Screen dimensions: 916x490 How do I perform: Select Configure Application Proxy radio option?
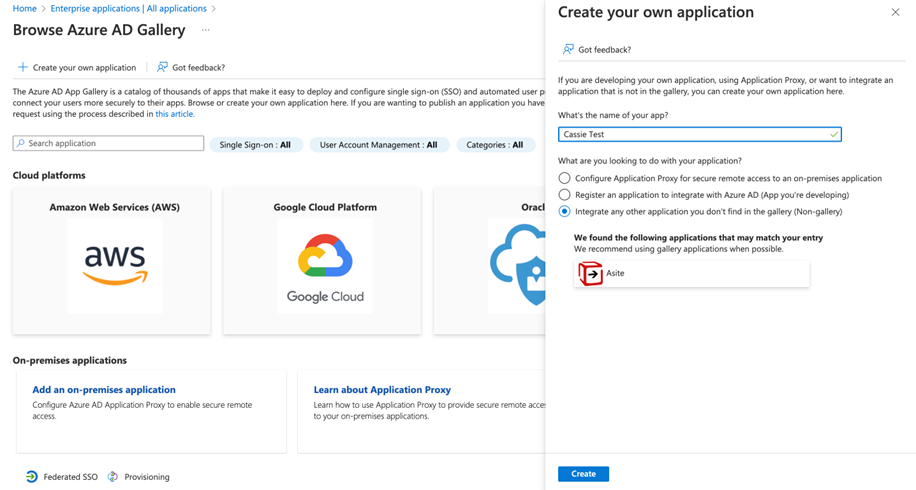click(565, 178)
